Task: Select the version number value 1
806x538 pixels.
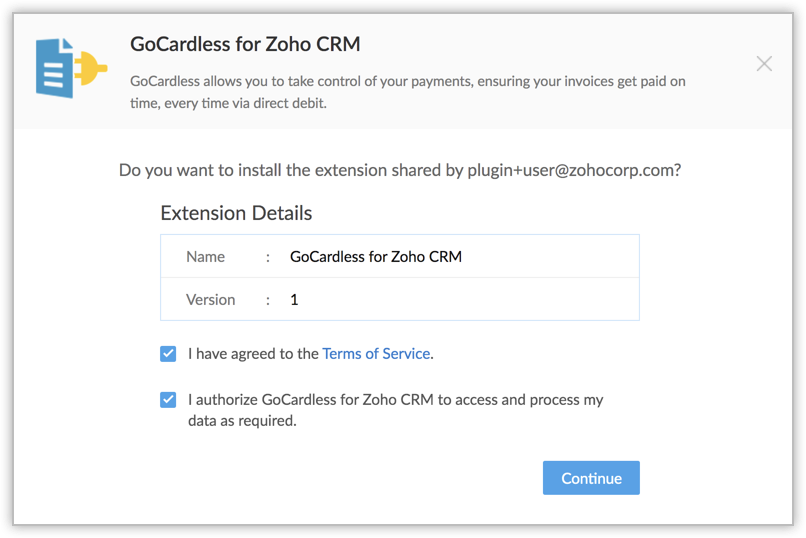Action: [x=294, y=299]
